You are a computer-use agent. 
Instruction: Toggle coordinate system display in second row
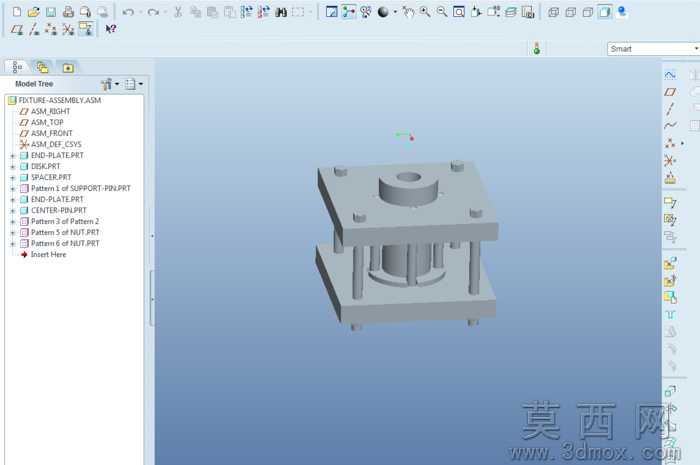click(68, 29)
